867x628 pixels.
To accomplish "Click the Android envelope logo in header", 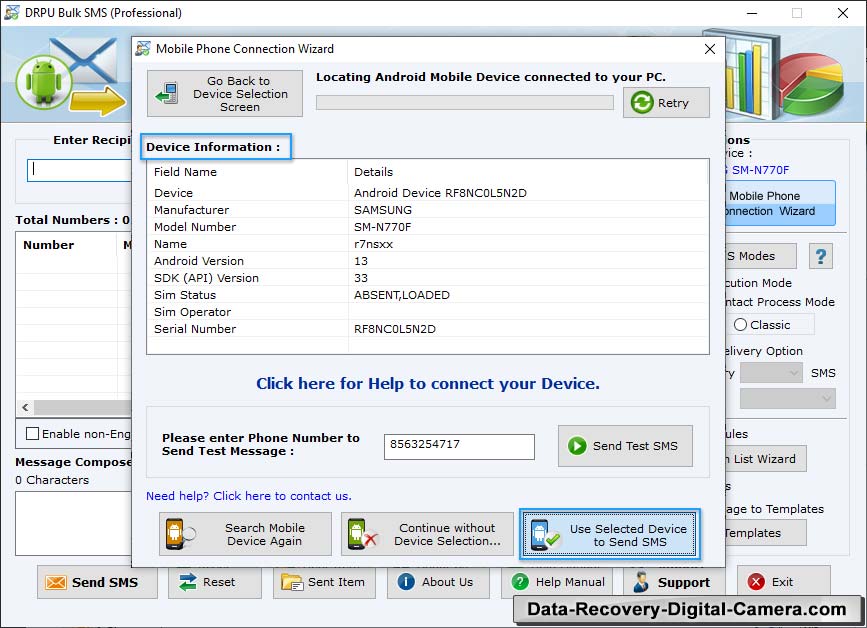I will pos(71,76).
